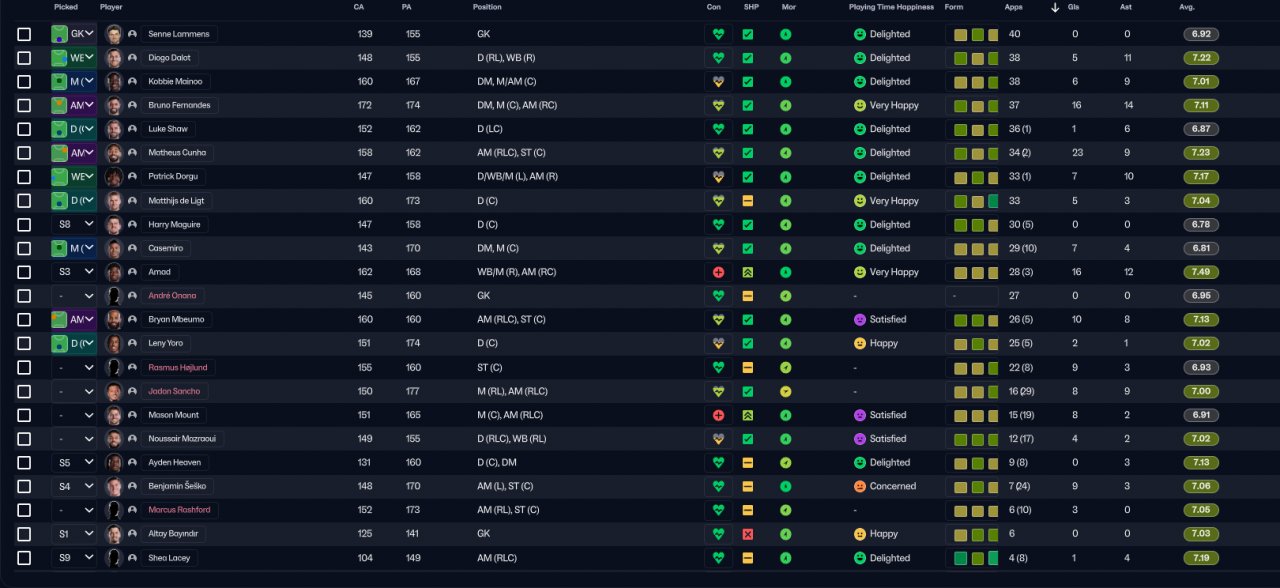
Task: Open Noussair Mazraoui's player name button
Action: 182,439
